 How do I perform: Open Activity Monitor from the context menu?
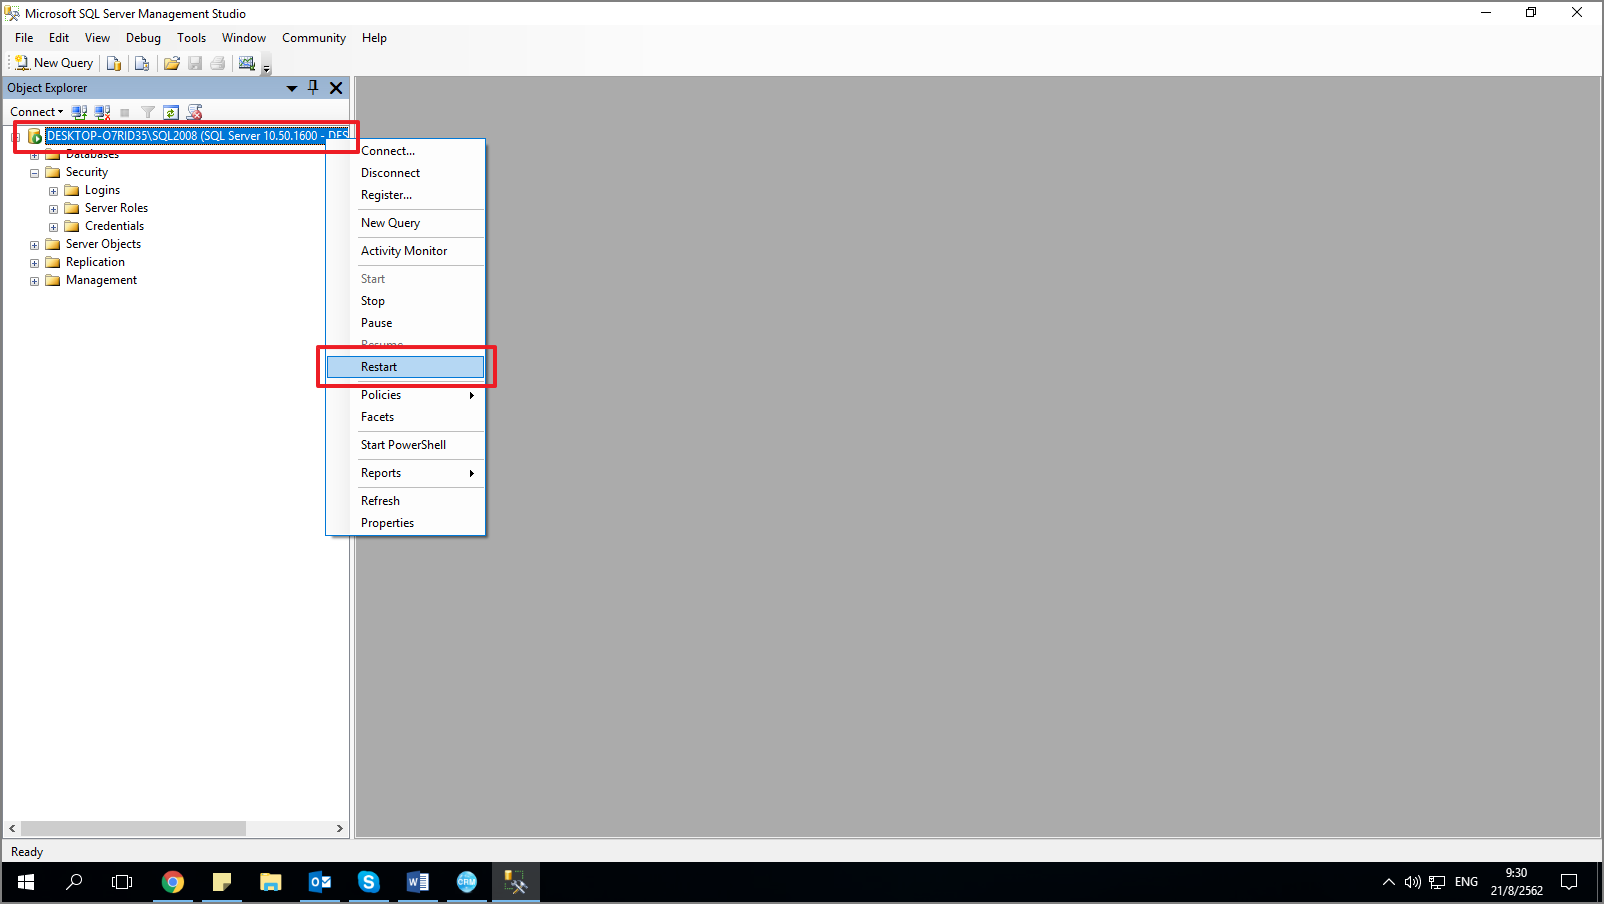coord(406,251)
